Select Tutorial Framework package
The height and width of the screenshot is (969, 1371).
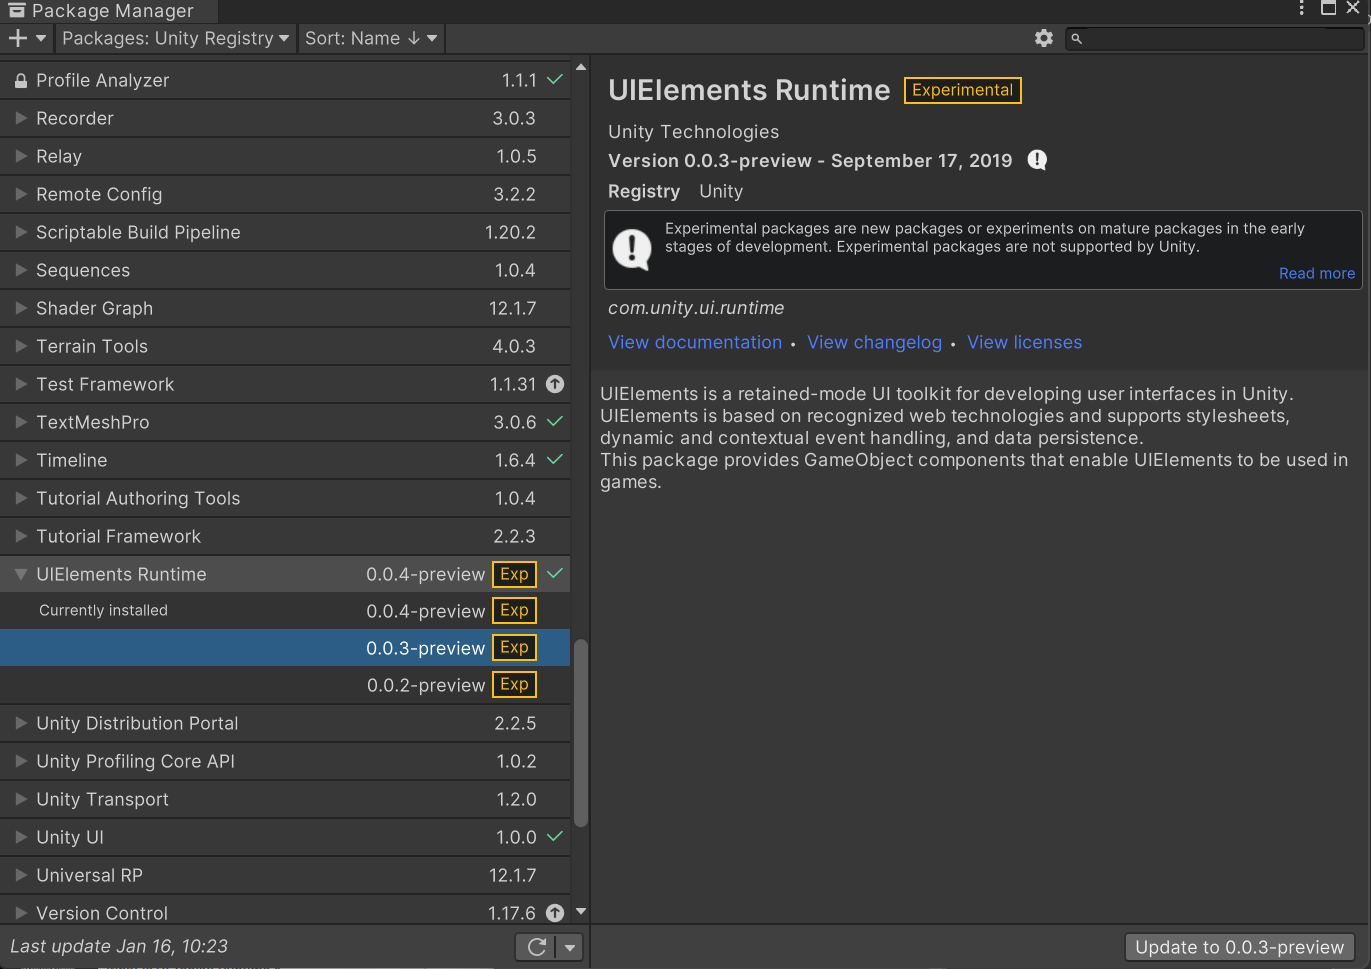coord(285,536)
